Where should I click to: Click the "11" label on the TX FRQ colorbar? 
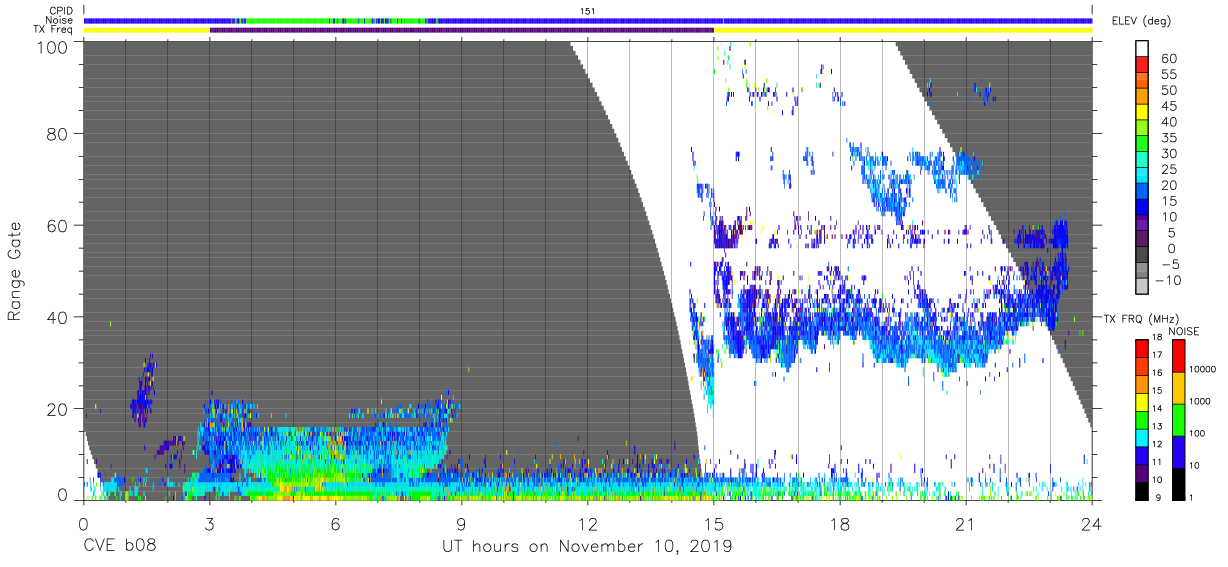(1156, 463)
